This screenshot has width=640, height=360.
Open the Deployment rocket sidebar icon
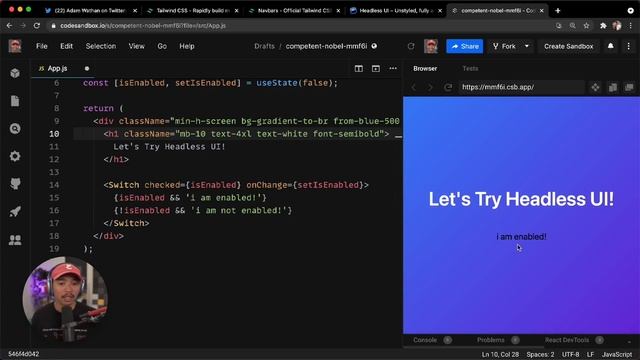15,211
